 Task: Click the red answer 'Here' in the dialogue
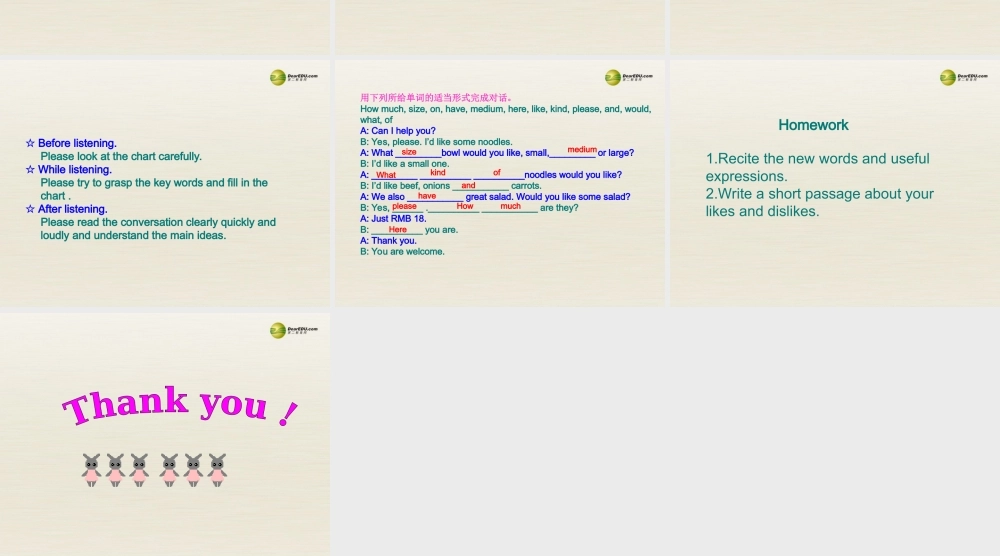(397, 230)
